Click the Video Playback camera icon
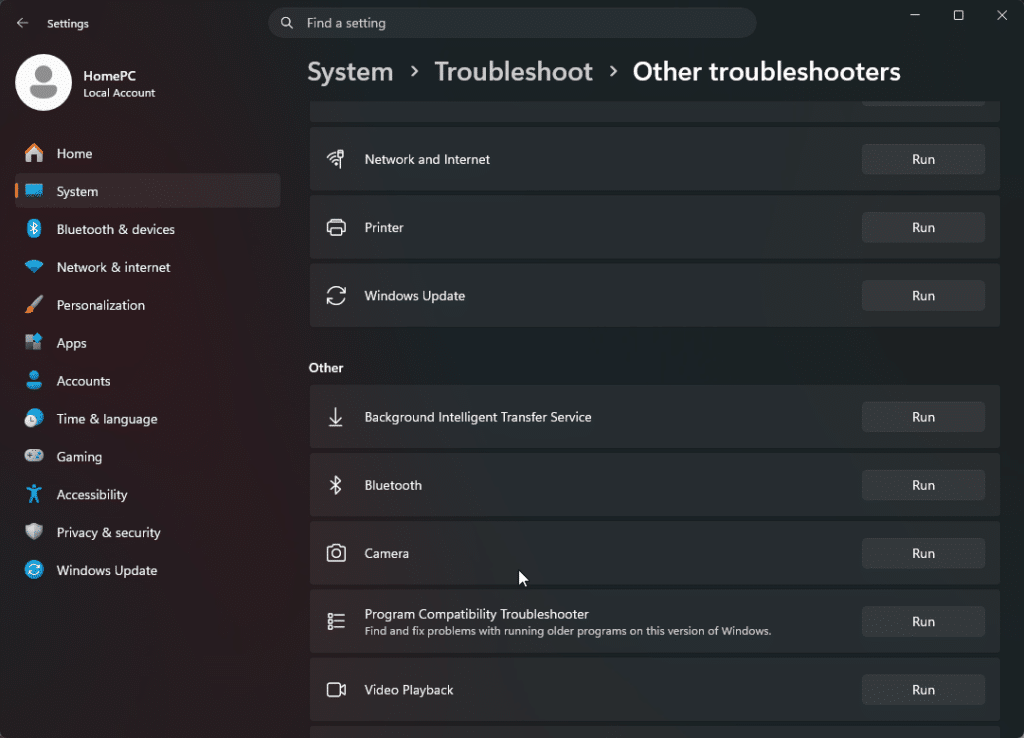Screen dimensions: 1024x738 coord(336,690)
